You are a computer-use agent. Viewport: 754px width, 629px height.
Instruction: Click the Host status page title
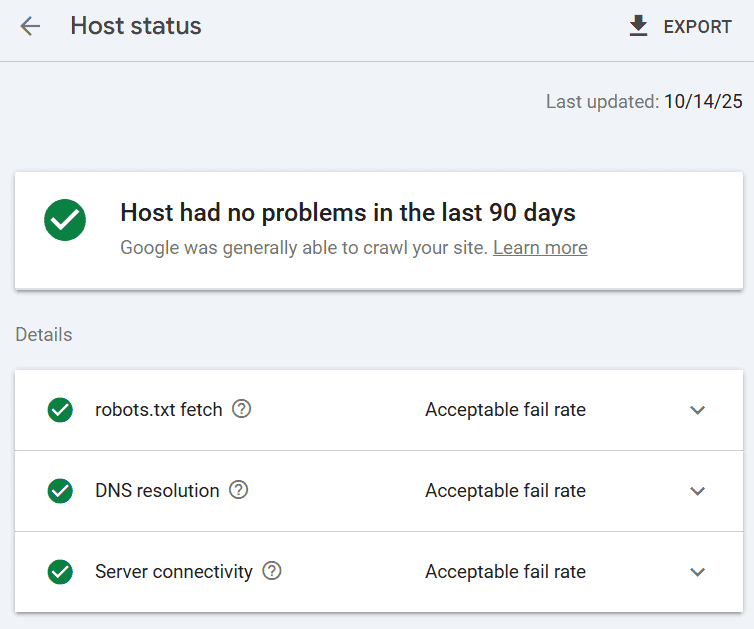click(x=136, y=26)
